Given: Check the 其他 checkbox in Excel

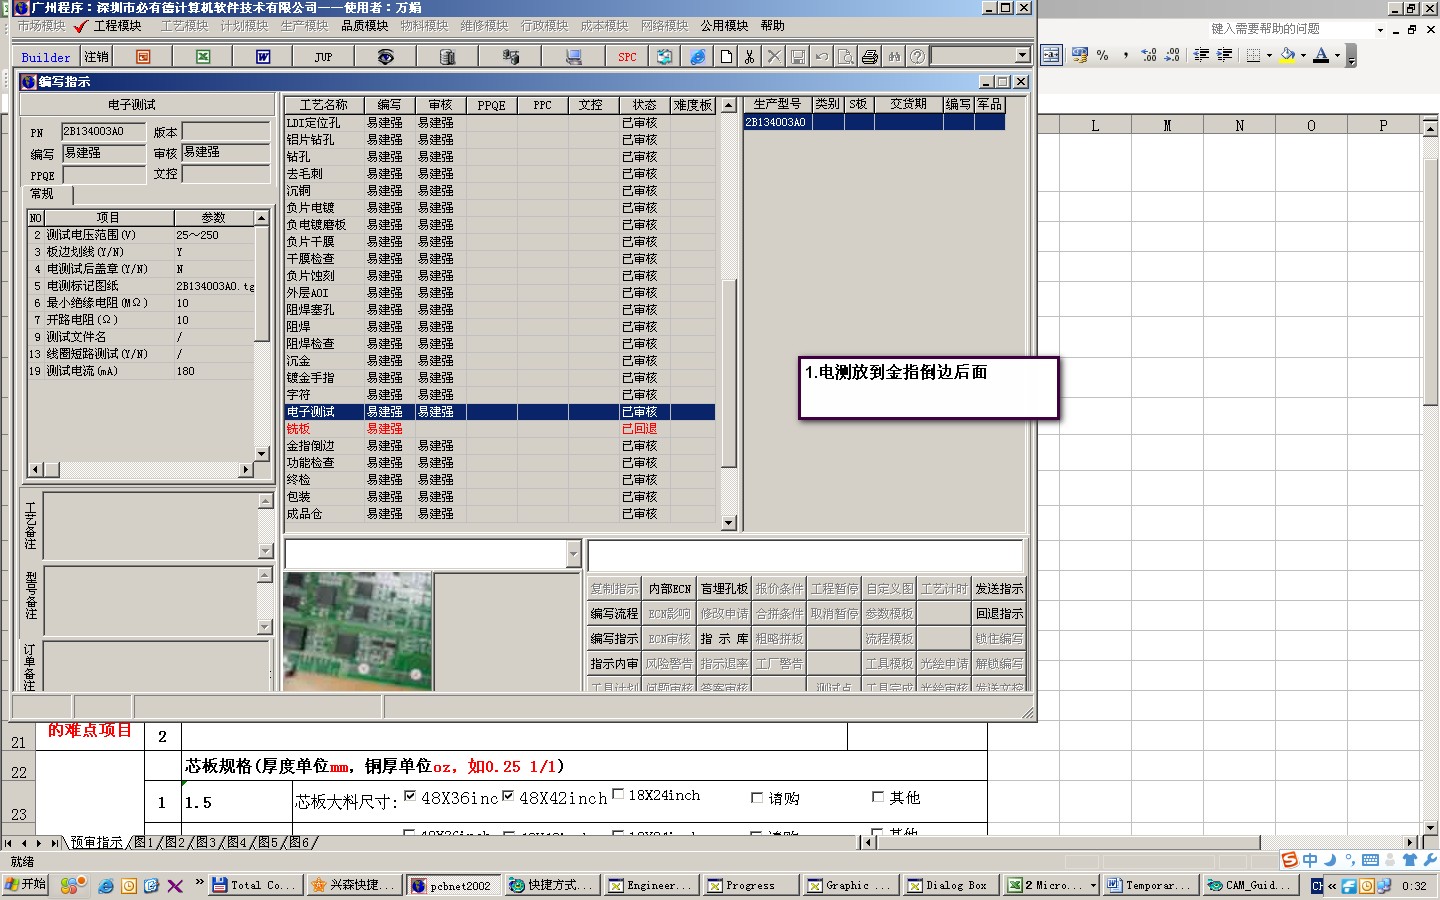Looking at the screenshot, I should (x=878, y=797).
